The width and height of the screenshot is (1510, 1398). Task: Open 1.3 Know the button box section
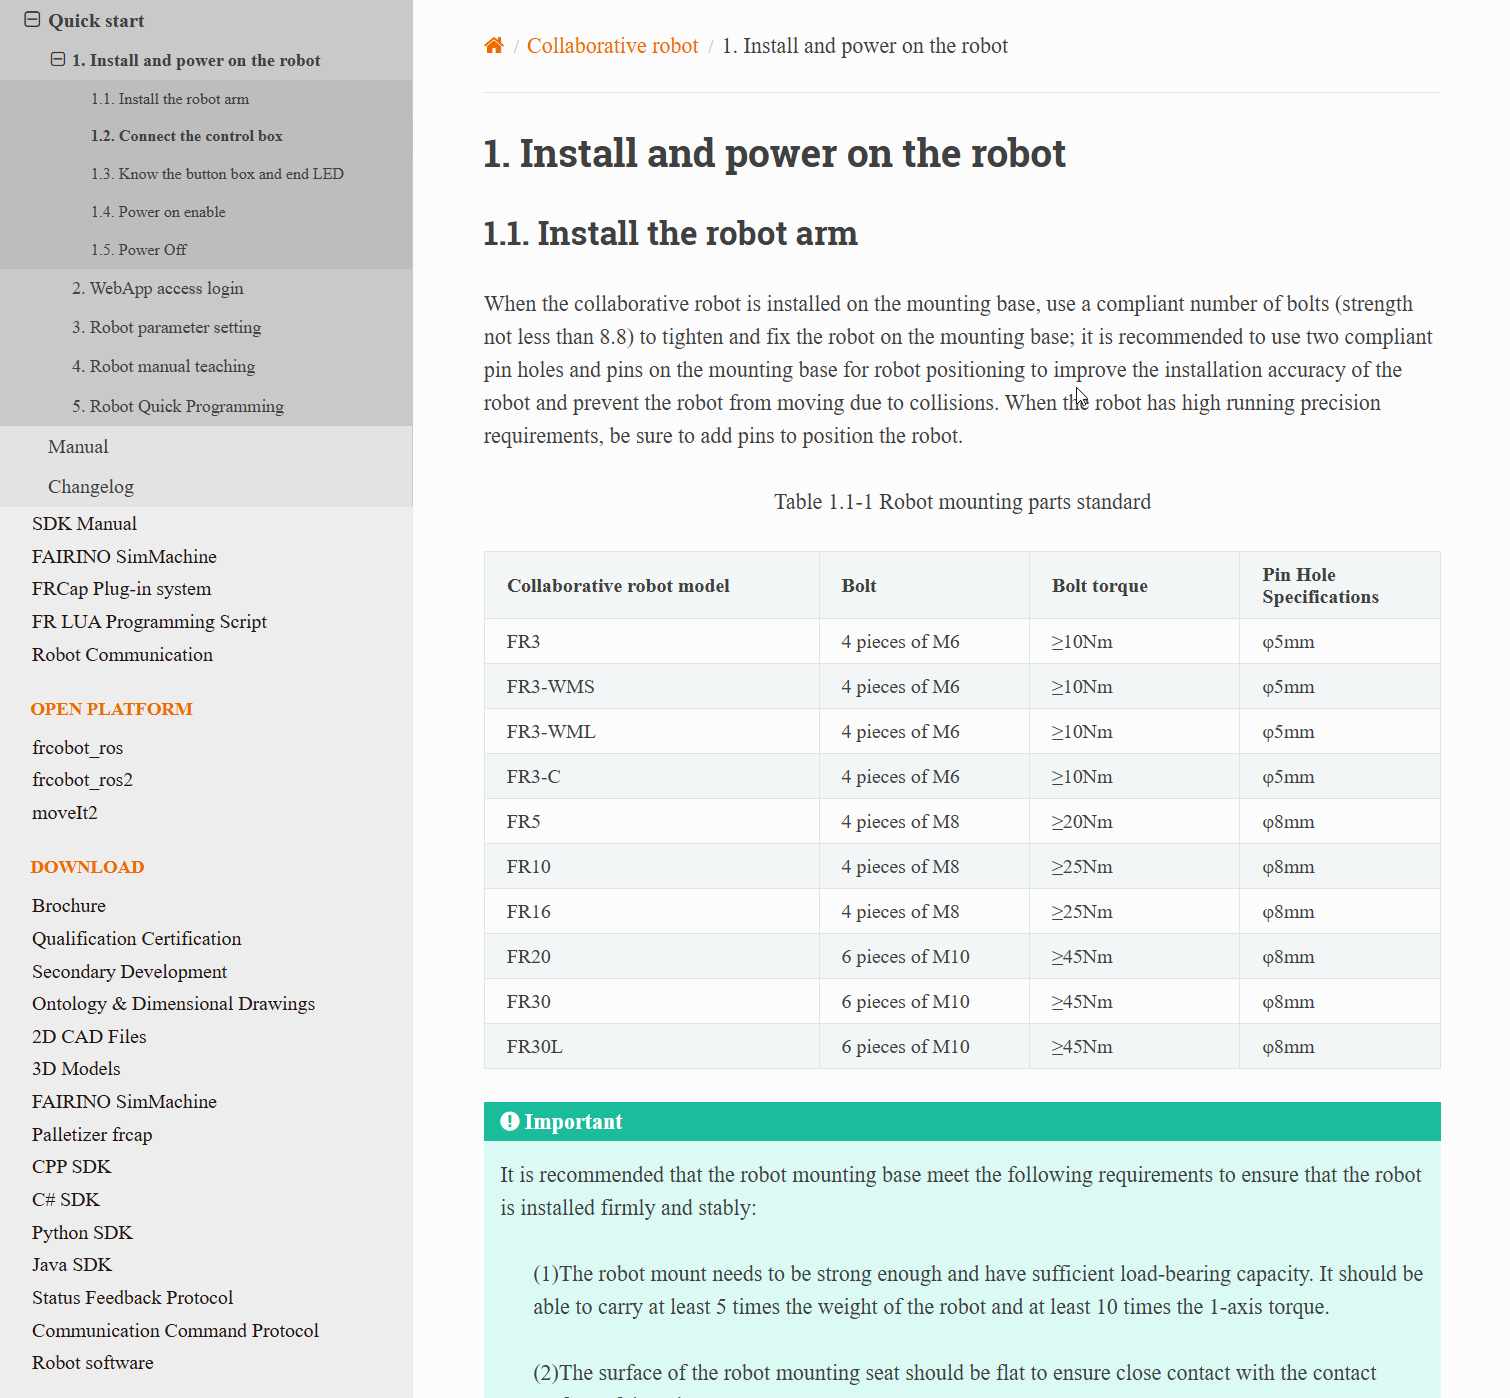point(217,174)
